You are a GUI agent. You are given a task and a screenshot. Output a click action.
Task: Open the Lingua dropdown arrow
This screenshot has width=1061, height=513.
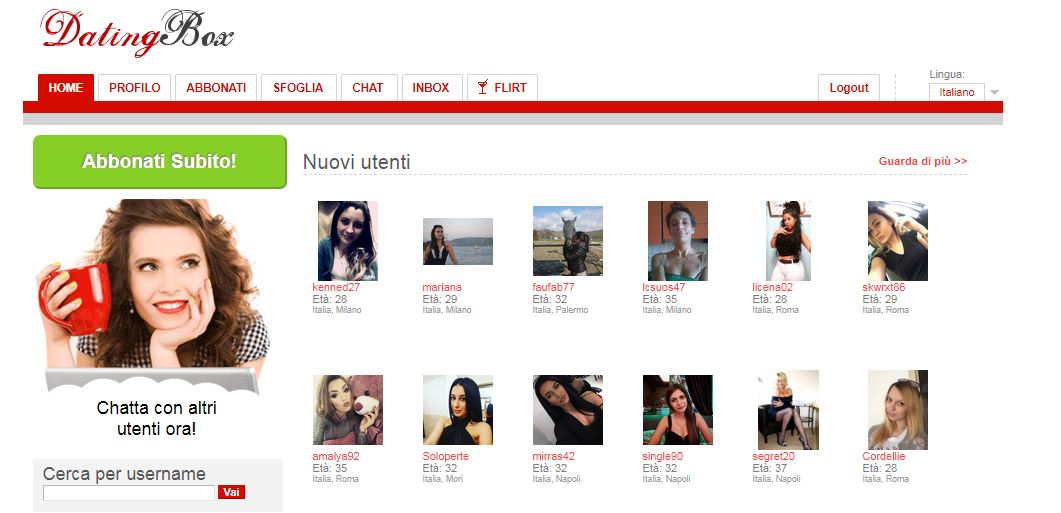click(993, 93)
